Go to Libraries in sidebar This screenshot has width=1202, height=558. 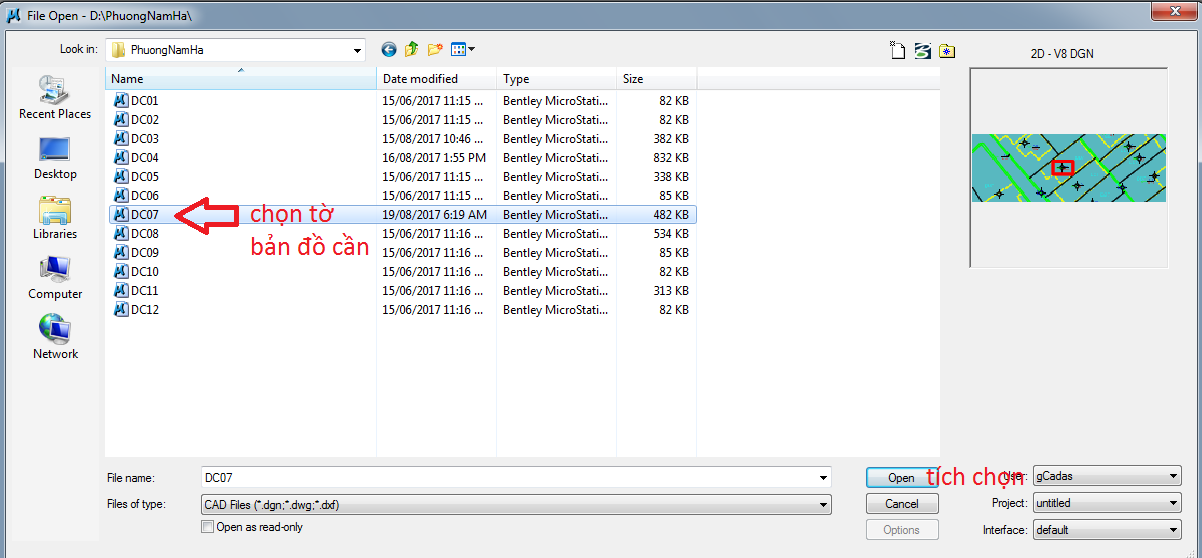54,218
